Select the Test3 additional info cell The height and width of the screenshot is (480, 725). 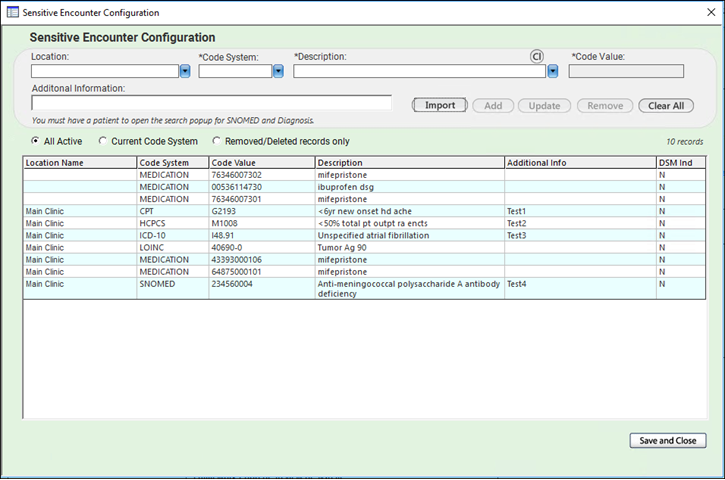pyautogui.click(x=580, y=235)
